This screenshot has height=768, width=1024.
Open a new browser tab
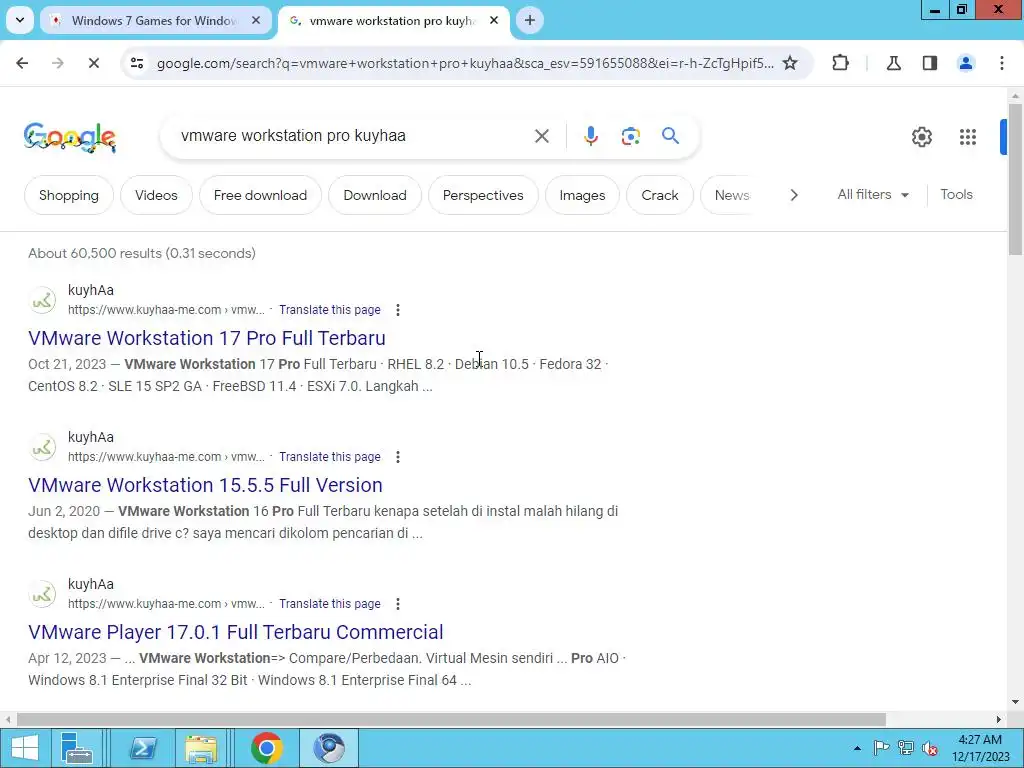pyautogui.click(x=530, y=20)
